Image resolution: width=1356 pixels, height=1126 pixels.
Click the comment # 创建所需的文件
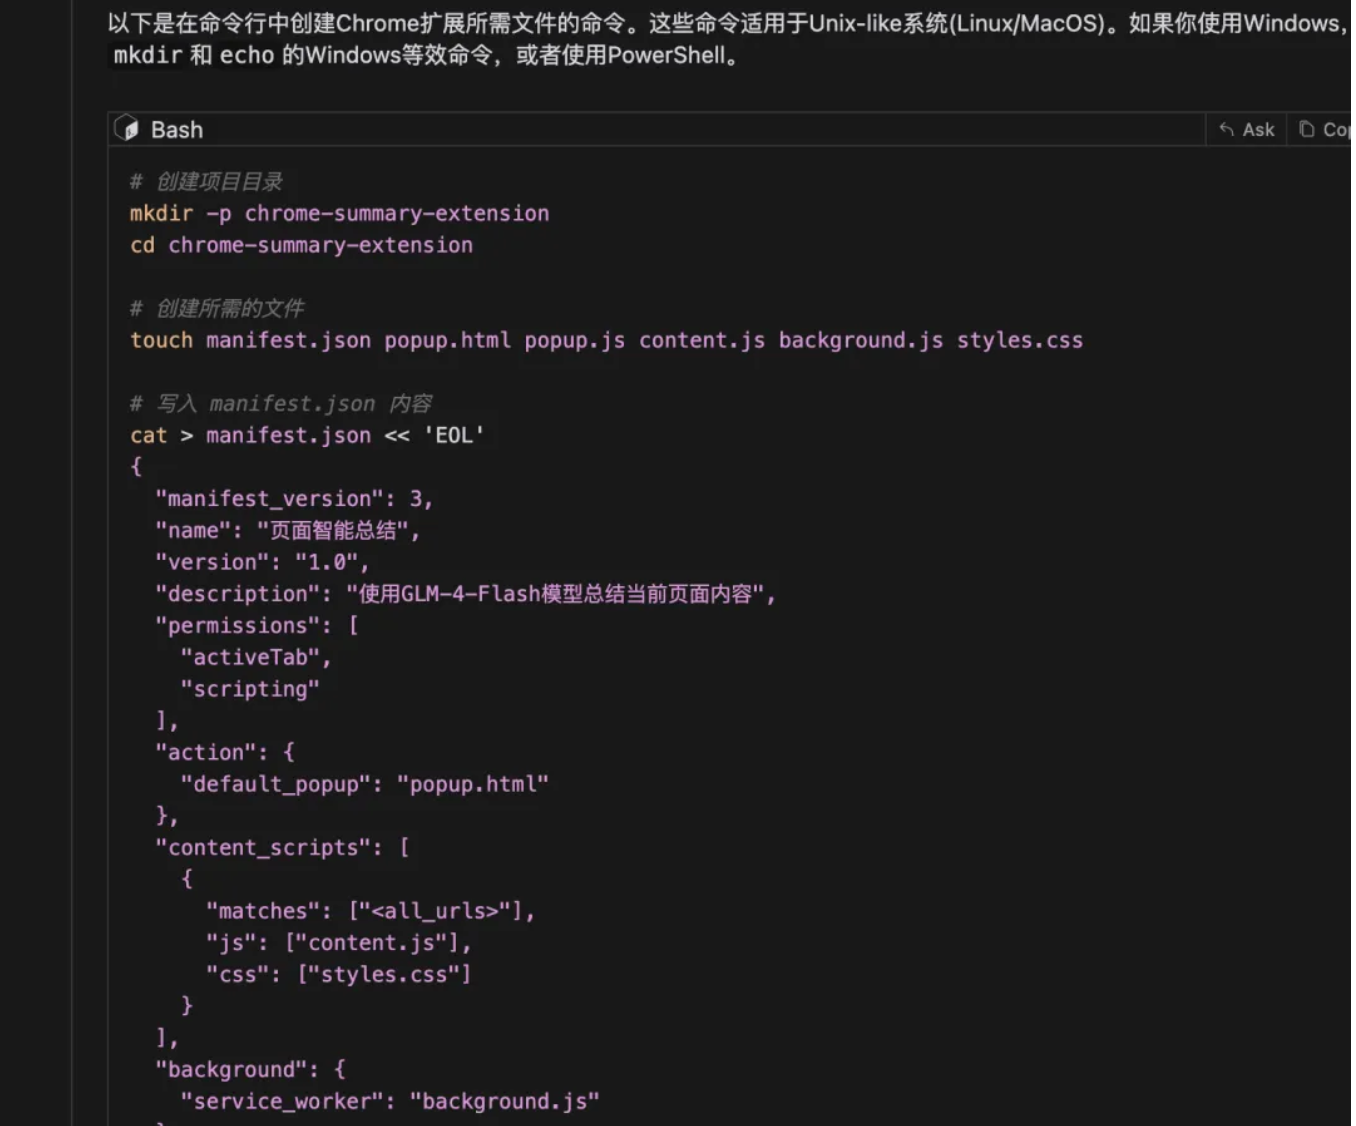[217, 308]
